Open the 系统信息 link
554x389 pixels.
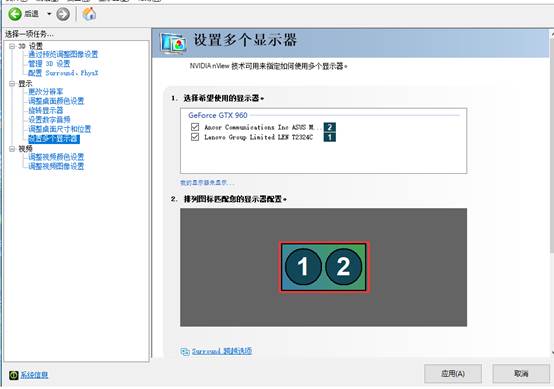coord(34,375)
